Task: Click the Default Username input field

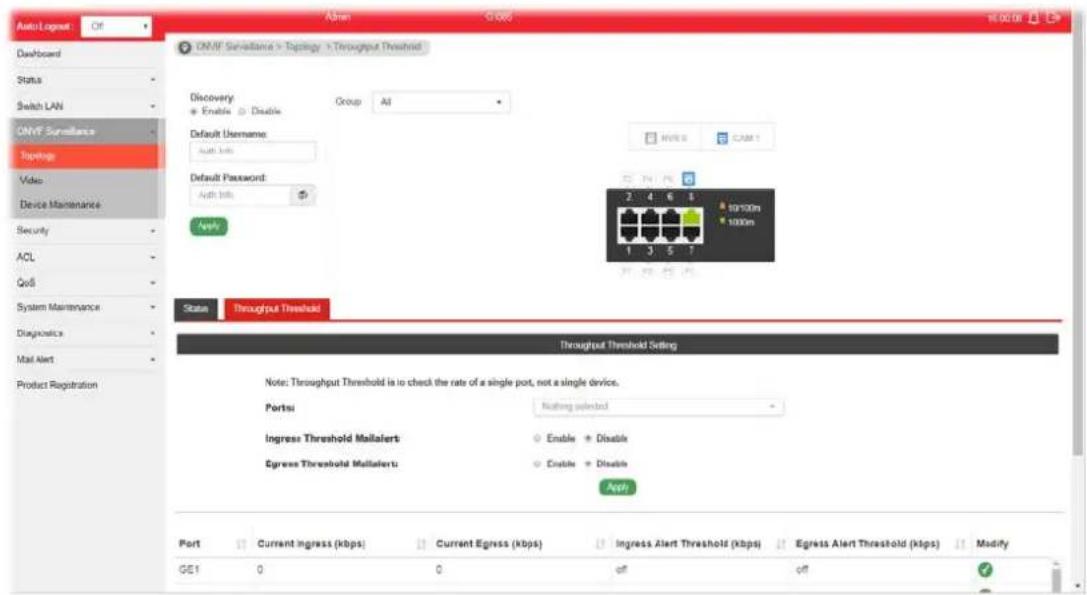Action: click(x=253, y=151)
